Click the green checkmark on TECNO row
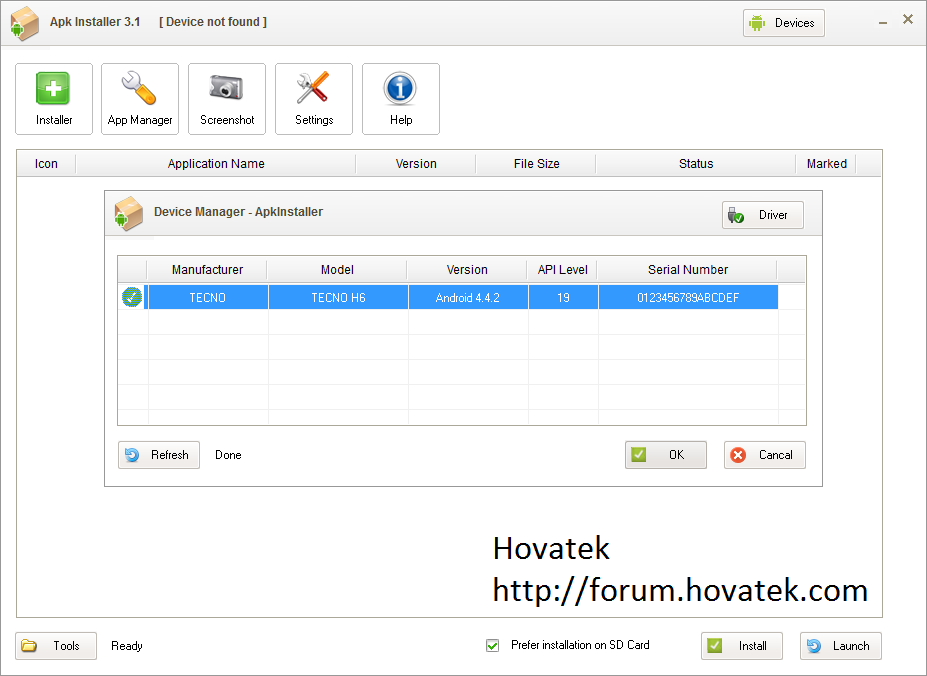The width and height of the screenshot is (927, 676). tap(132, 297)
